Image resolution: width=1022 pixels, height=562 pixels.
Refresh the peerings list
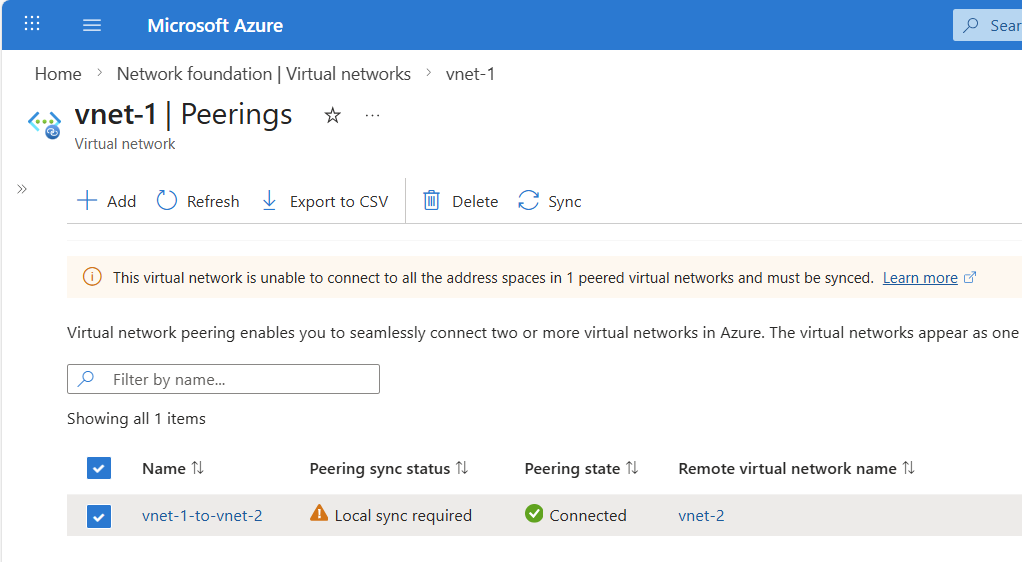click(x=198, y=201)
